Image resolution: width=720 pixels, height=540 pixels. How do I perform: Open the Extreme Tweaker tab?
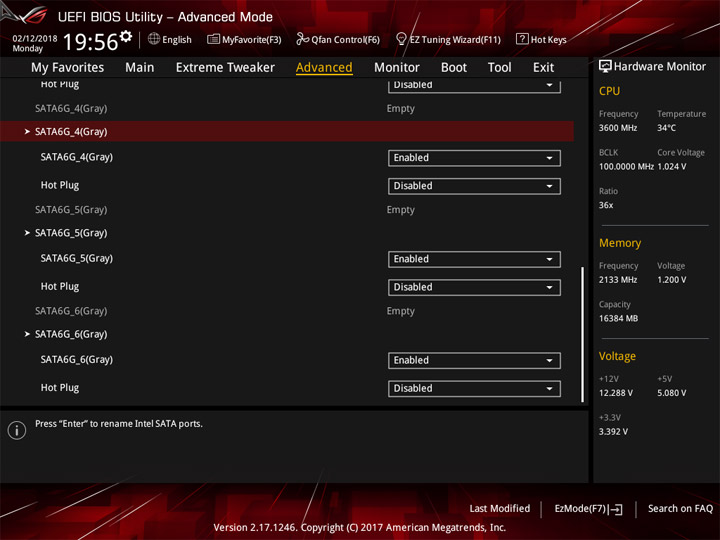225,68
